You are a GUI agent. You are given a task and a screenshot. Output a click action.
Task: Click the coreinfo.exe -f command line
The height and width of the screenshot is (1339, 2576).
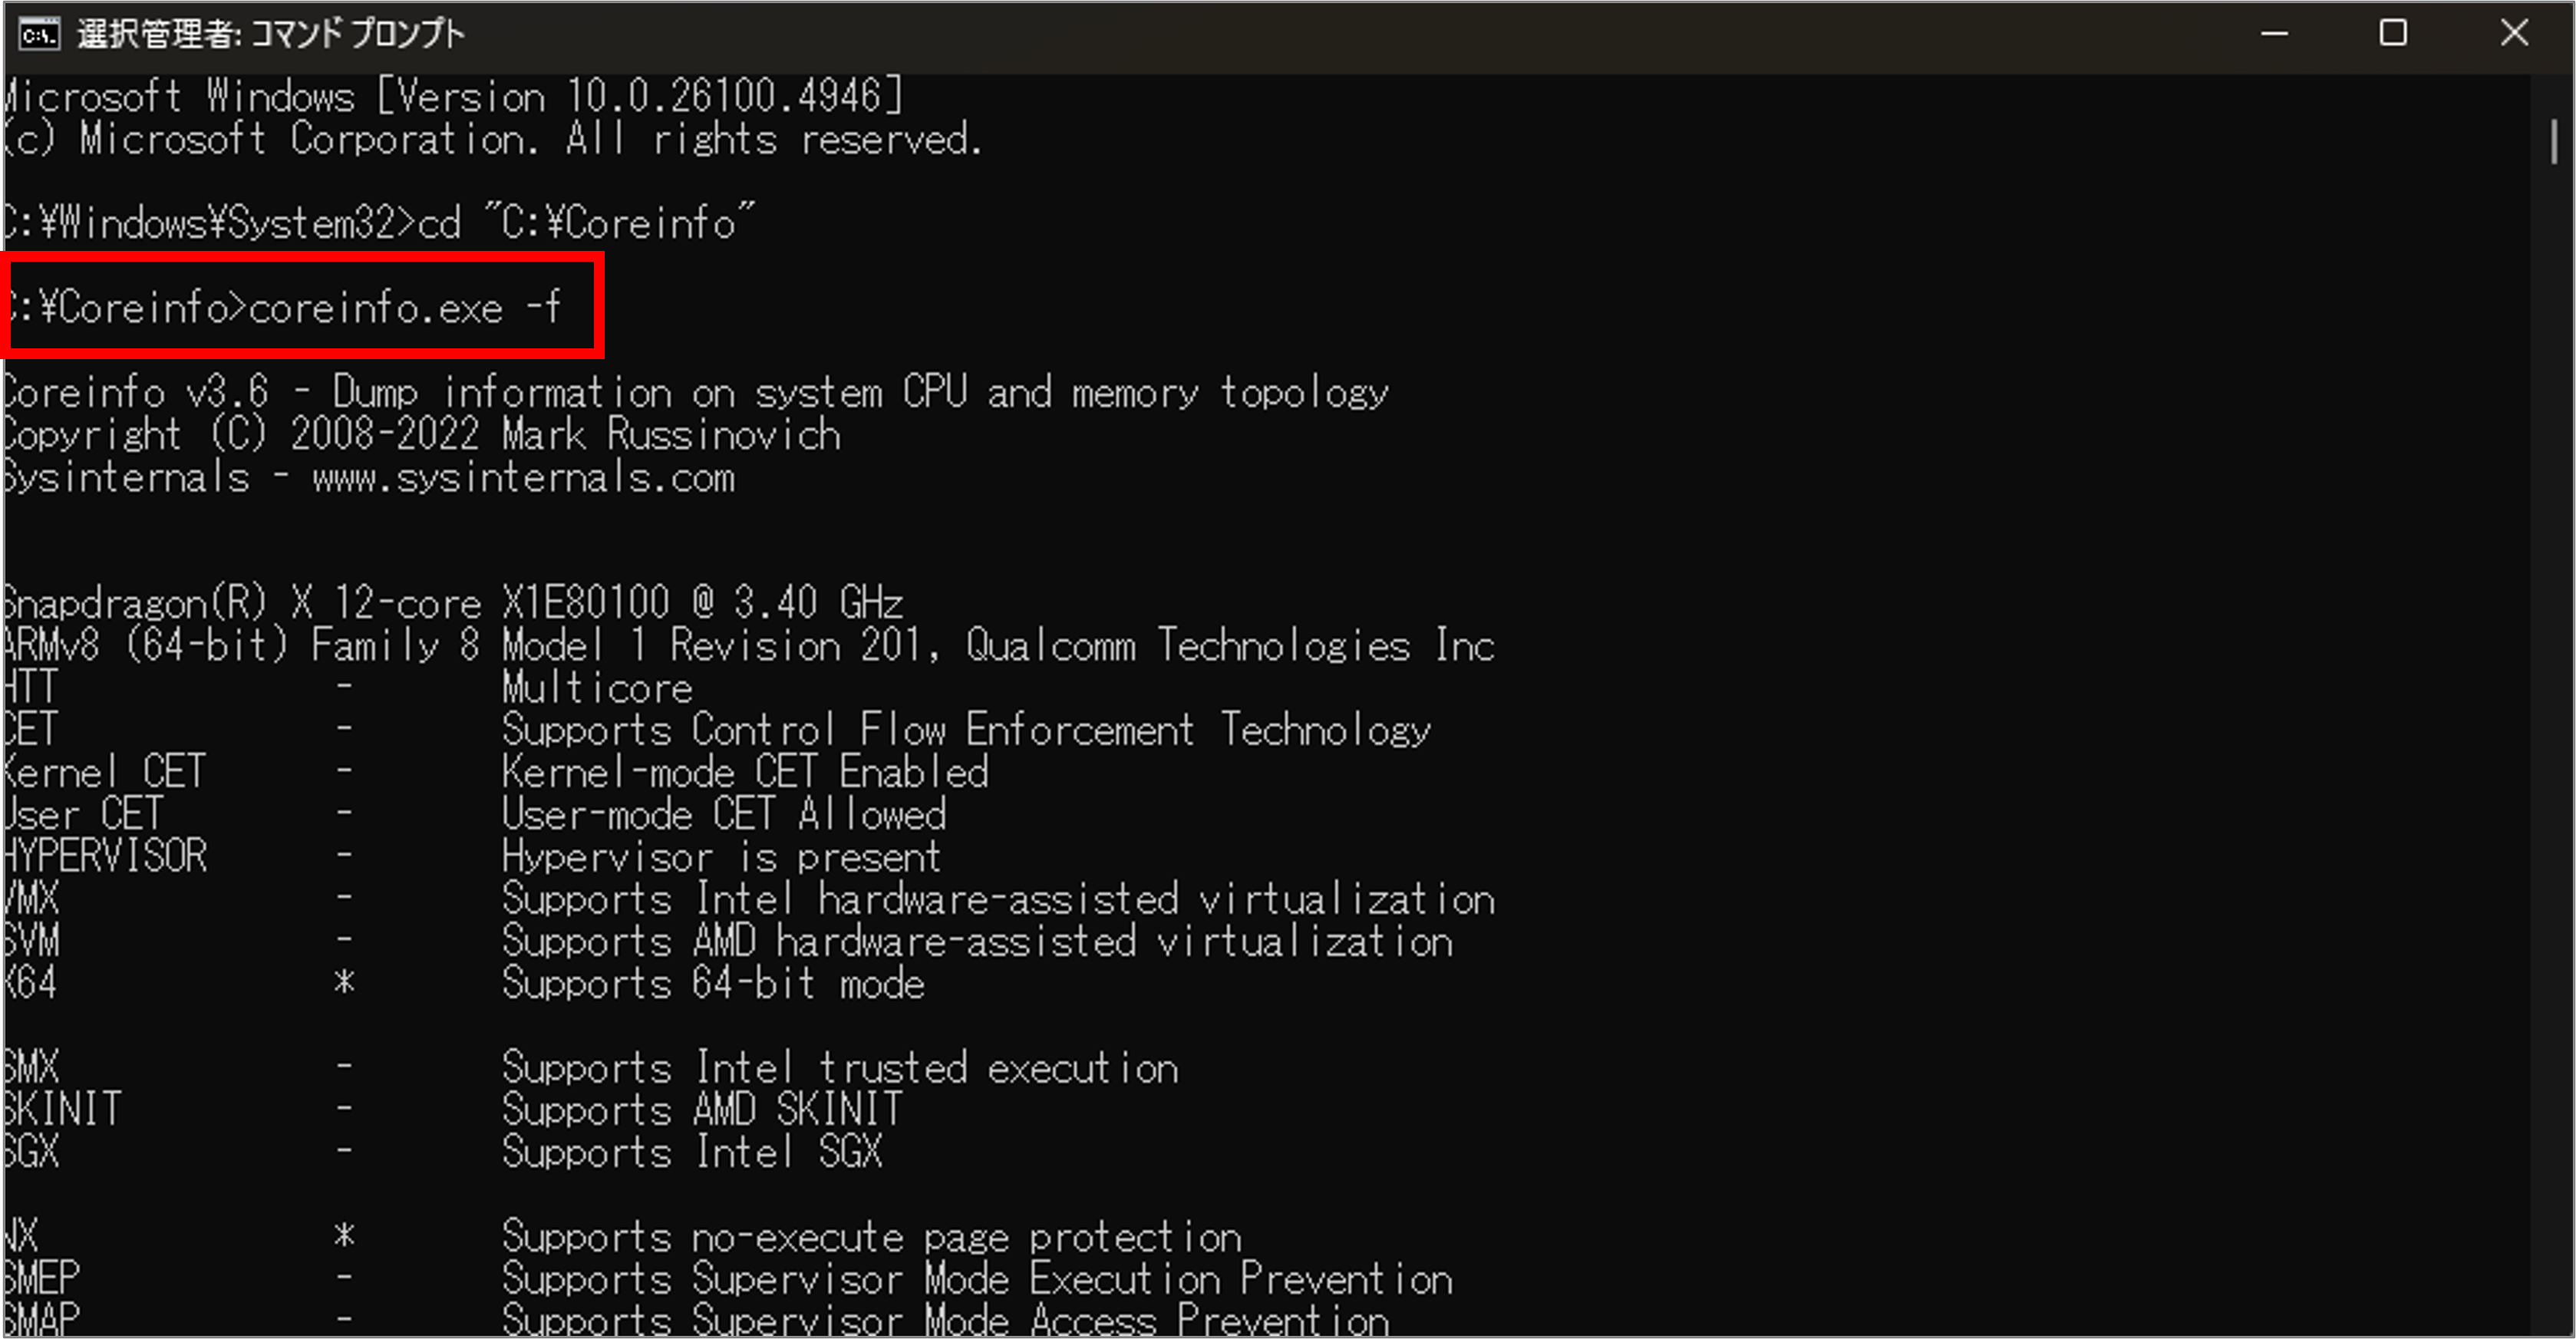pos(284,307)
